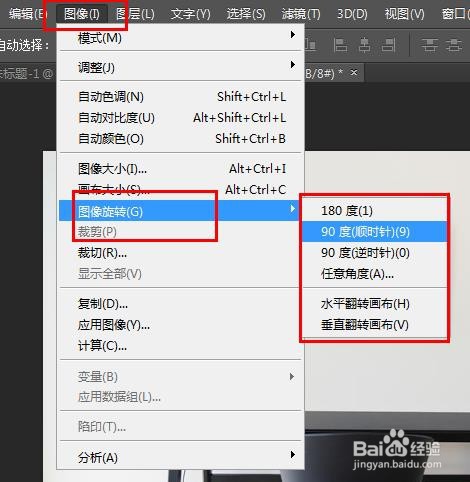
Task: Open the 滤镜(T) menu
Action: 301,14
